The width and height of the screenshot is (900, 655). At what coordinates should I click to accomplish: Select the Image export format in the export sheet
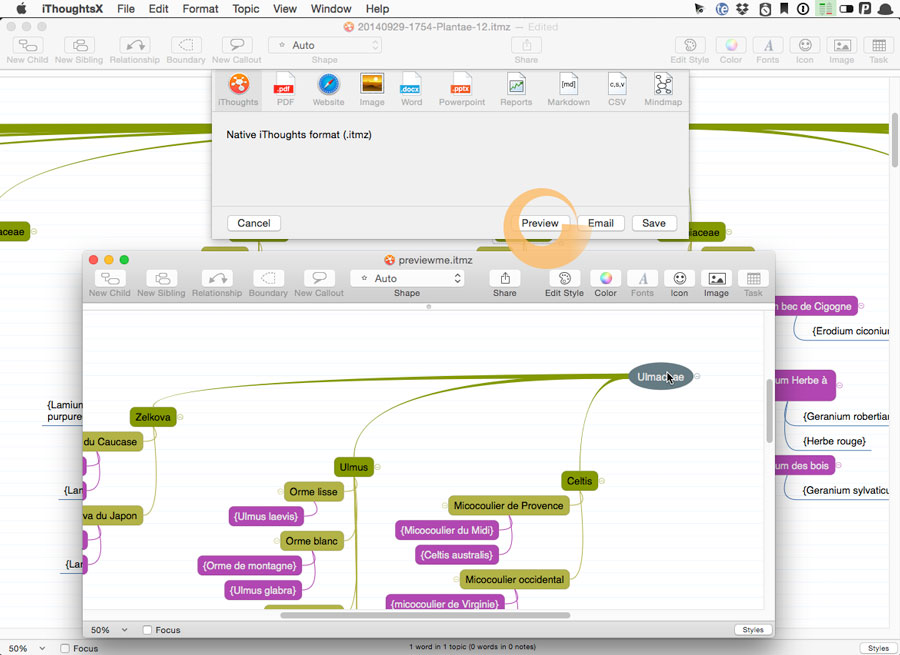click(372, 90)
